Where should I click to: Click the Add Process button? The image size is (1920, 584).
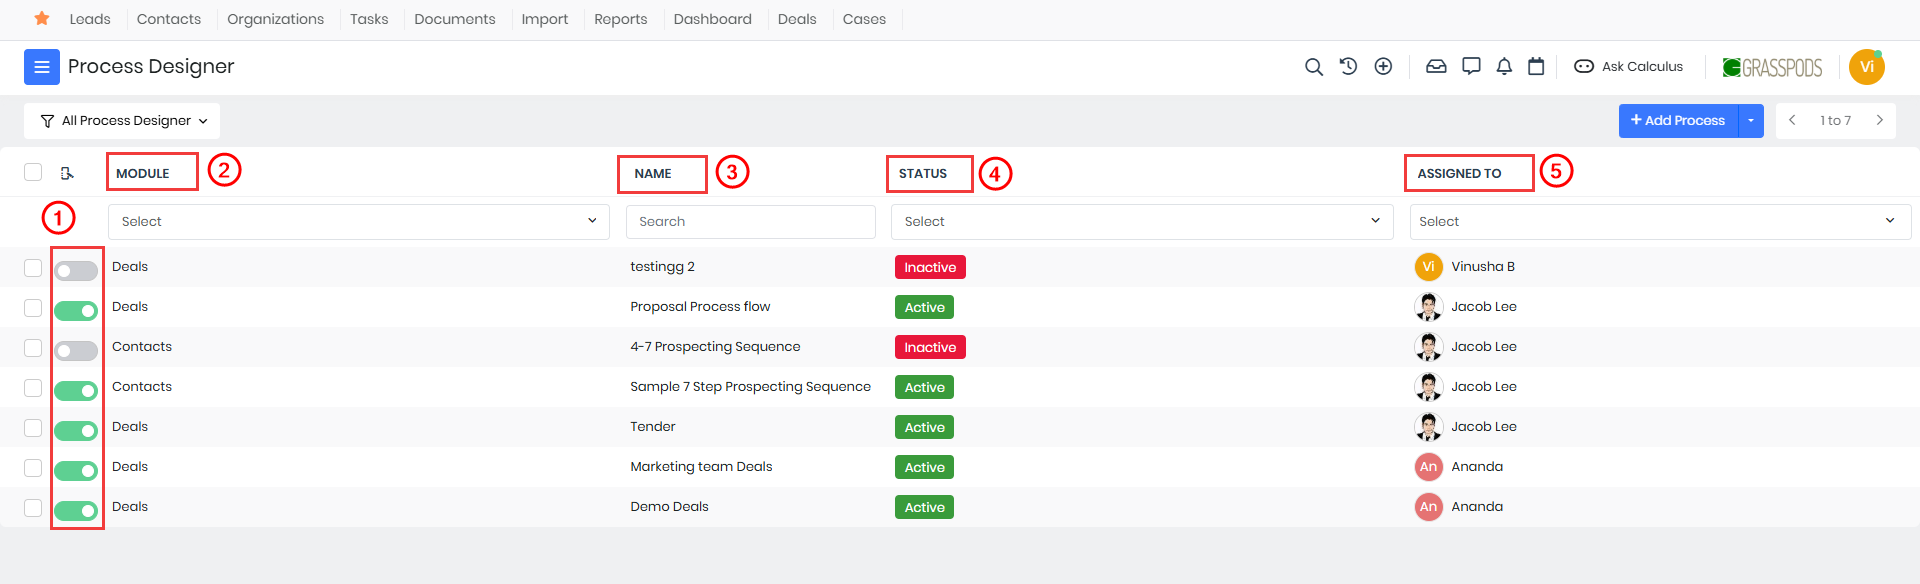pos(1678,121)
